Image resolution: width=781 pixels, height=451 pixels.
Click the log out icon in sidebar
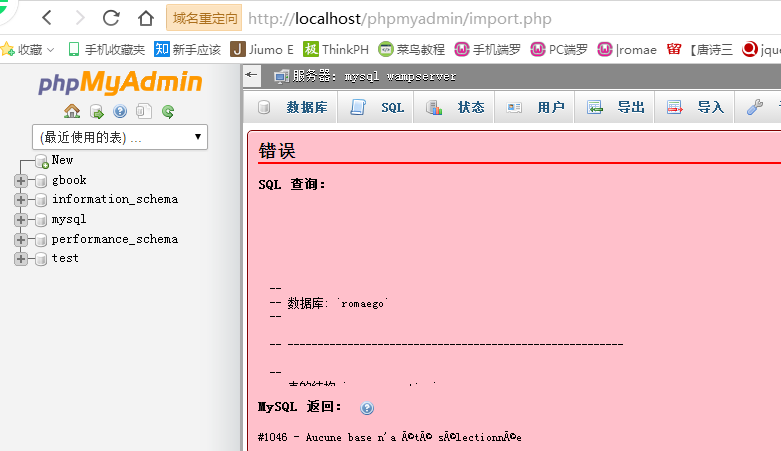[x=96, y=111]
